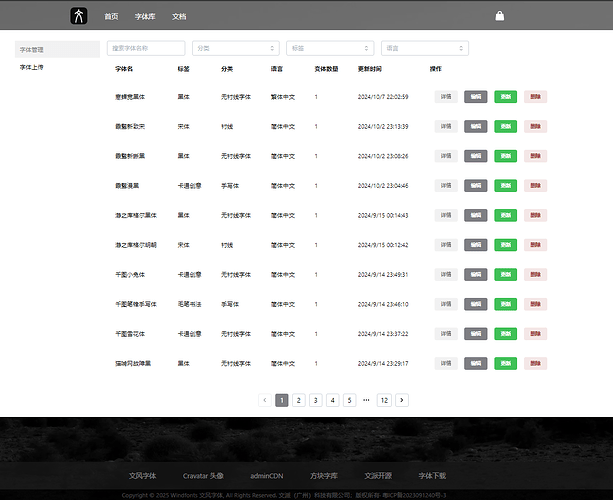Click 更新 for the 2024/9/15 00:12:42 row

click(505, 245)
